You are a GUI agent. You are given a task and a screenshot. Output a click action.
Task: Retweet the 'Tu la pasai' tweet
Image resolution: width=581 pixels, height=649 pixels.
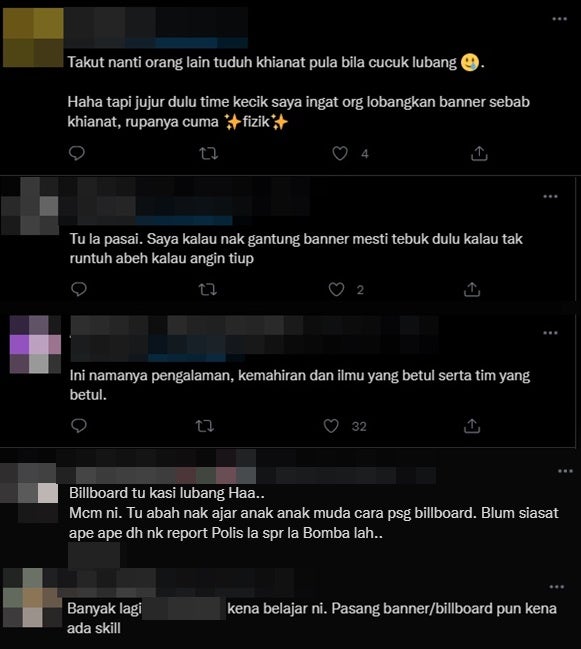click(207, 289)
